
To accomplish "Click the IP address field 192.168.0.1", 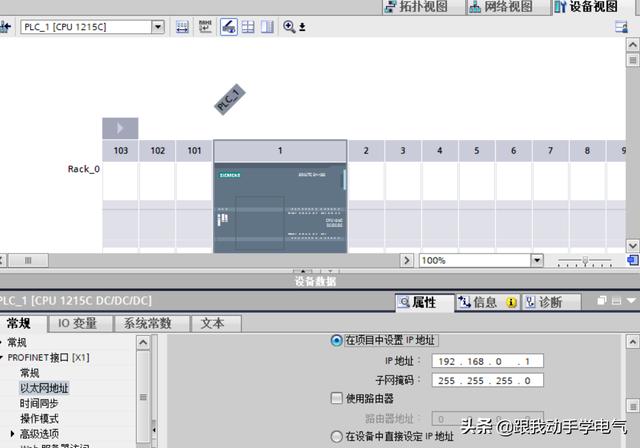I will tap(488, 362).
